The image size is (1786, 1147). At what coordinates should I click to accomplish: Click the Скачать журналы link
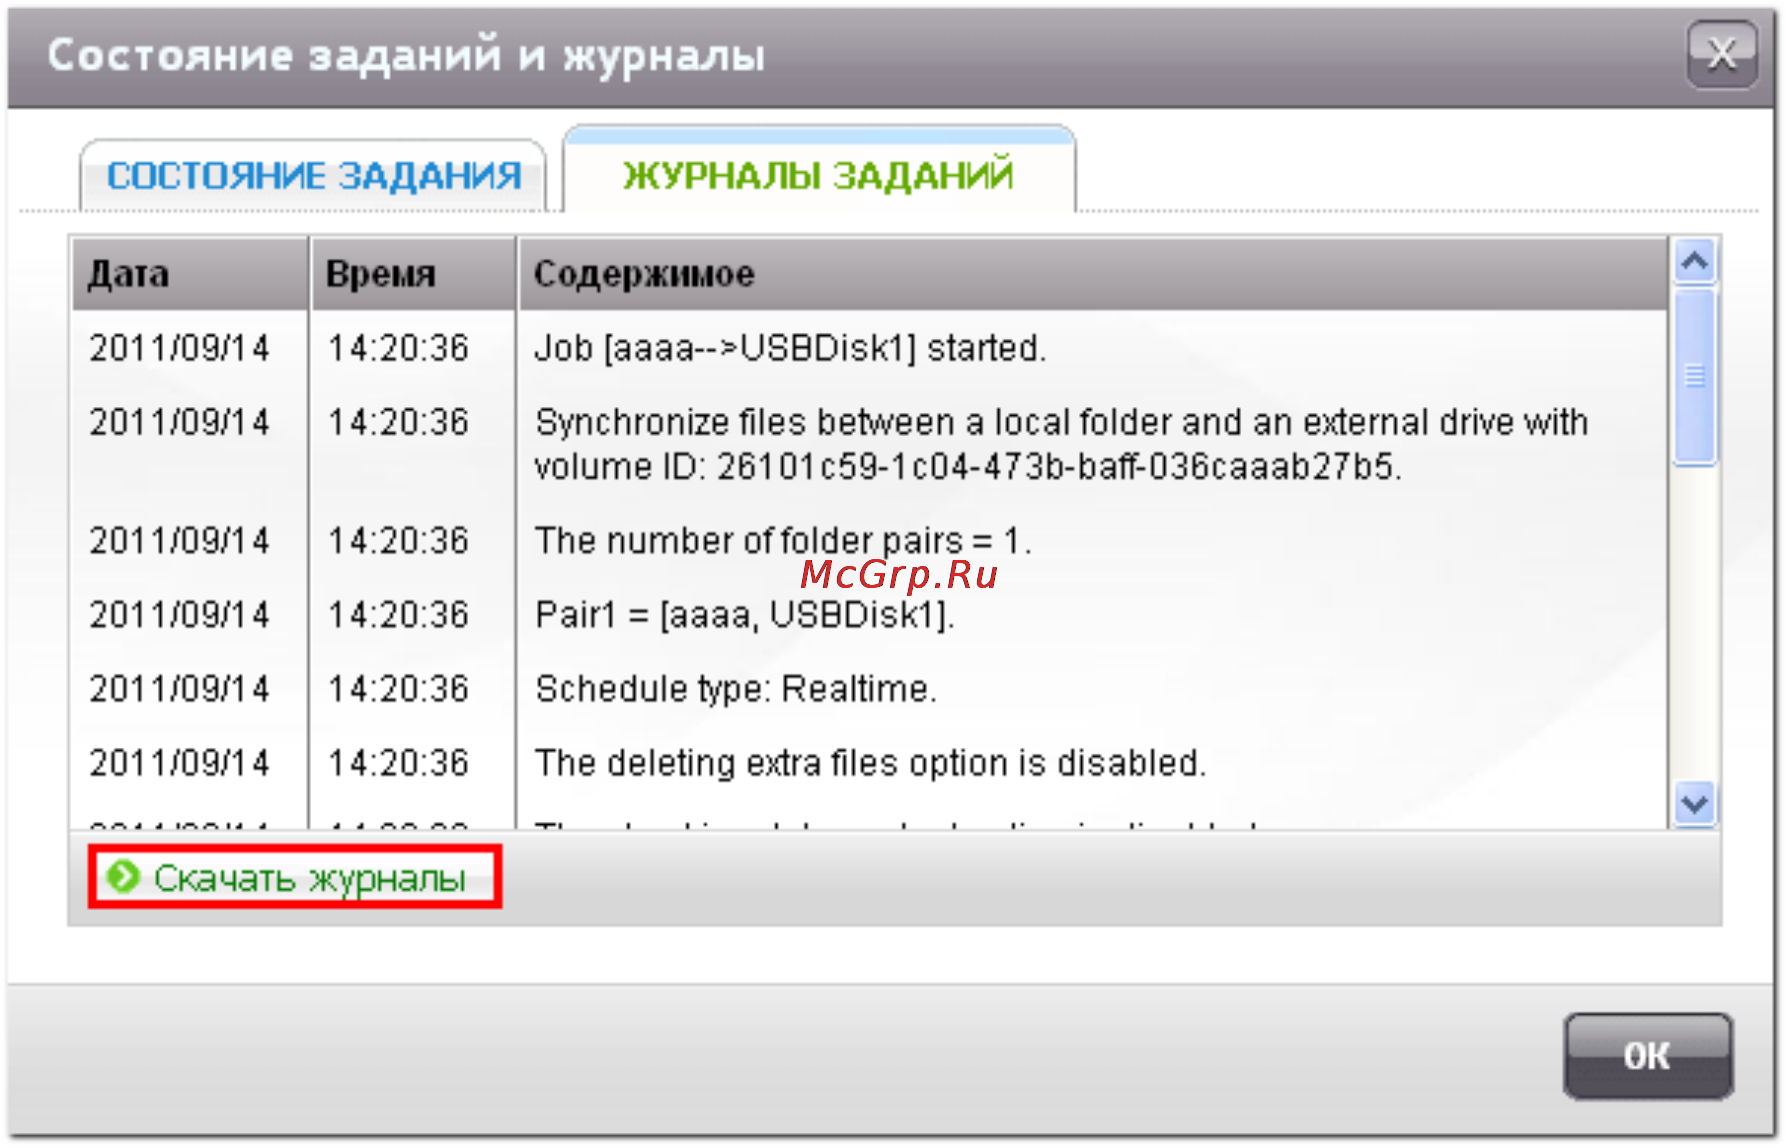tap(309, 878)
